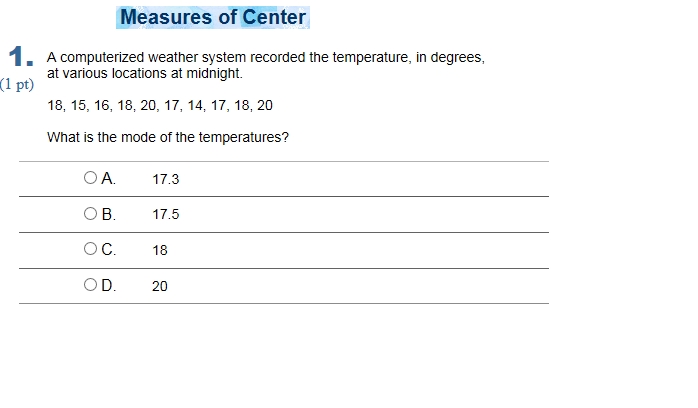Image resolution: width=698 pixels, height=408 pixels.
Task: Click the large question number 1
Action: [x=20, y=57]
